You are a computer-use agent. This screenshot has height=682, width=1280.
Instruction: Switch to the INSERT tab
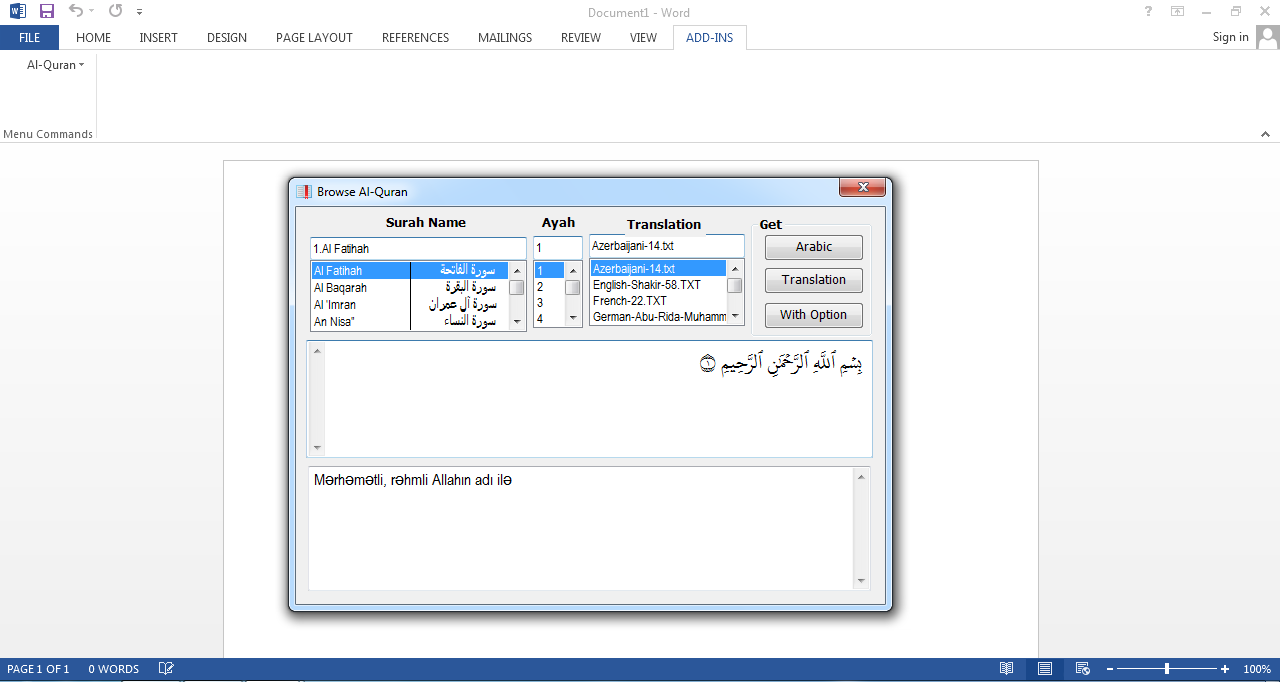point(159,38)
